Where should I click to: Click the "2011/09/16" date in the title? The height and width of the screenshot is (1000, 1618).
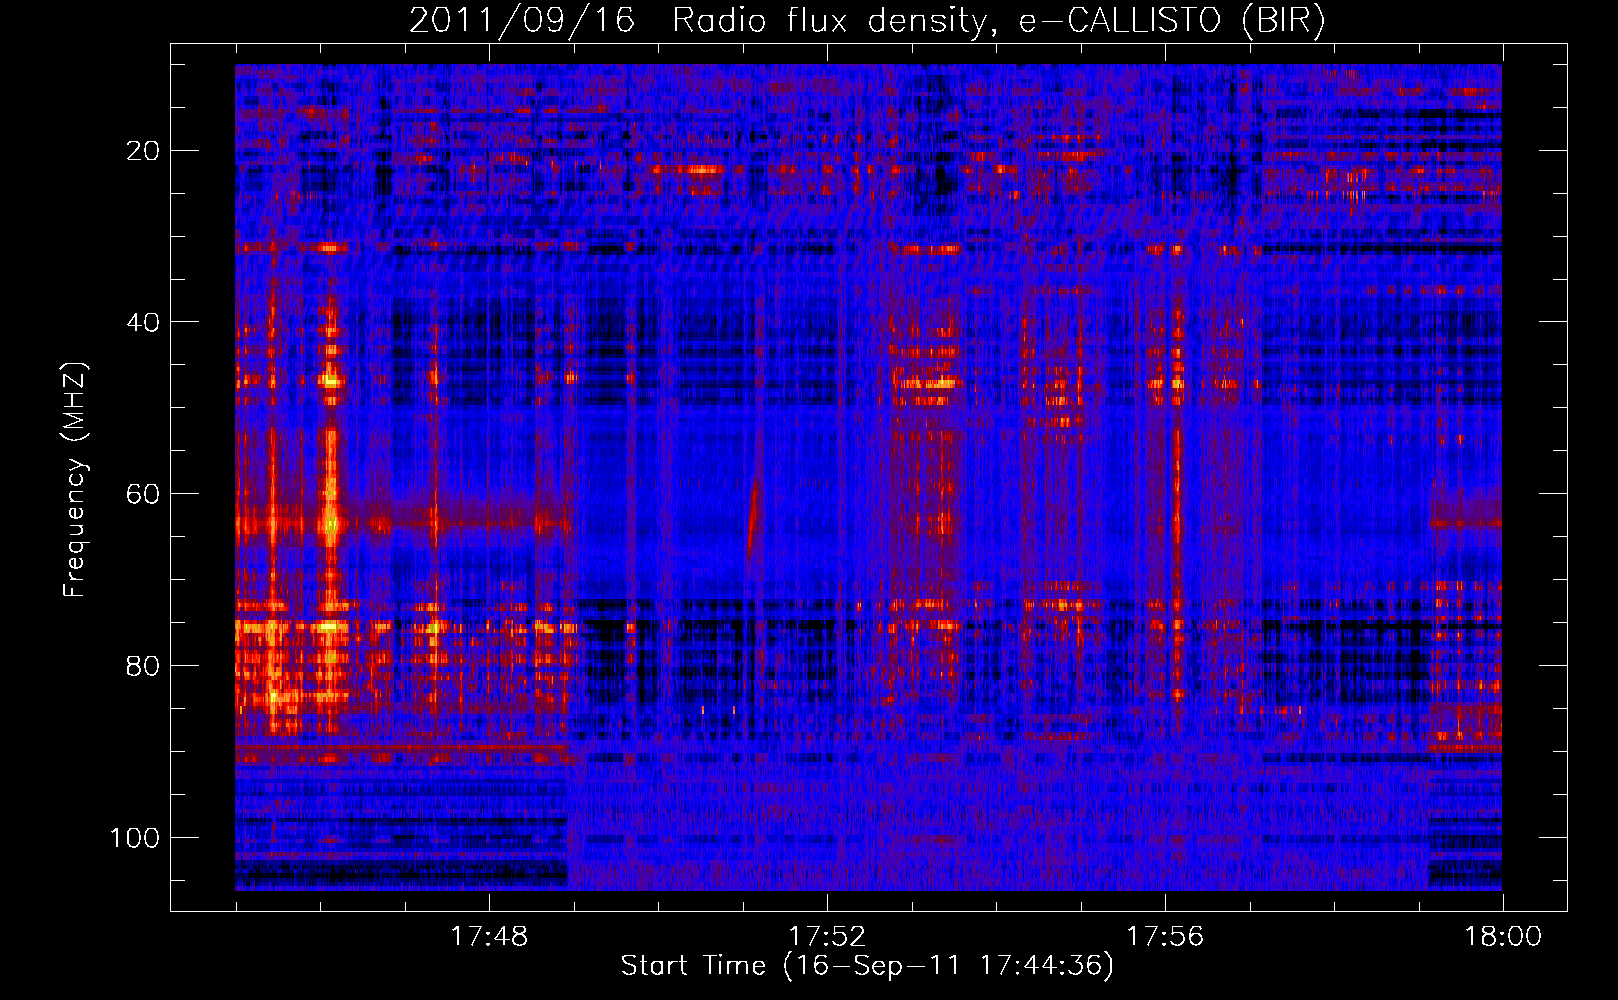pyautogui.click(x=522, y=21)
